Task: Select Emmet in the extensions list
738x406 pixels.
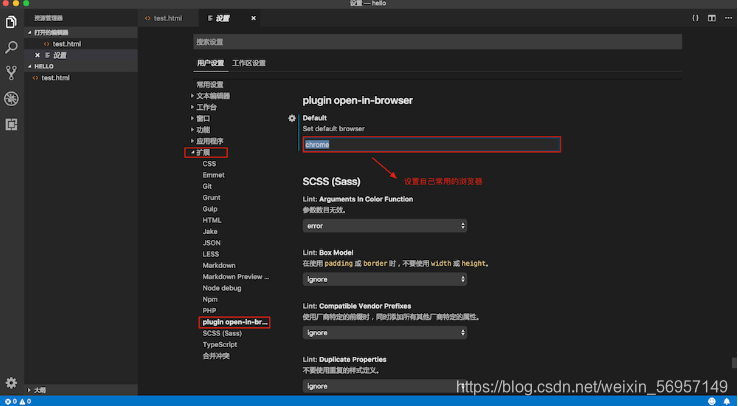Action: [214, 175]
